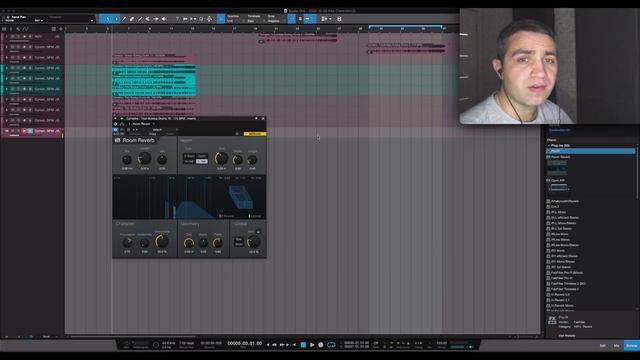Toggle the Browse panel
640x360 pixels.
[631, 346]
